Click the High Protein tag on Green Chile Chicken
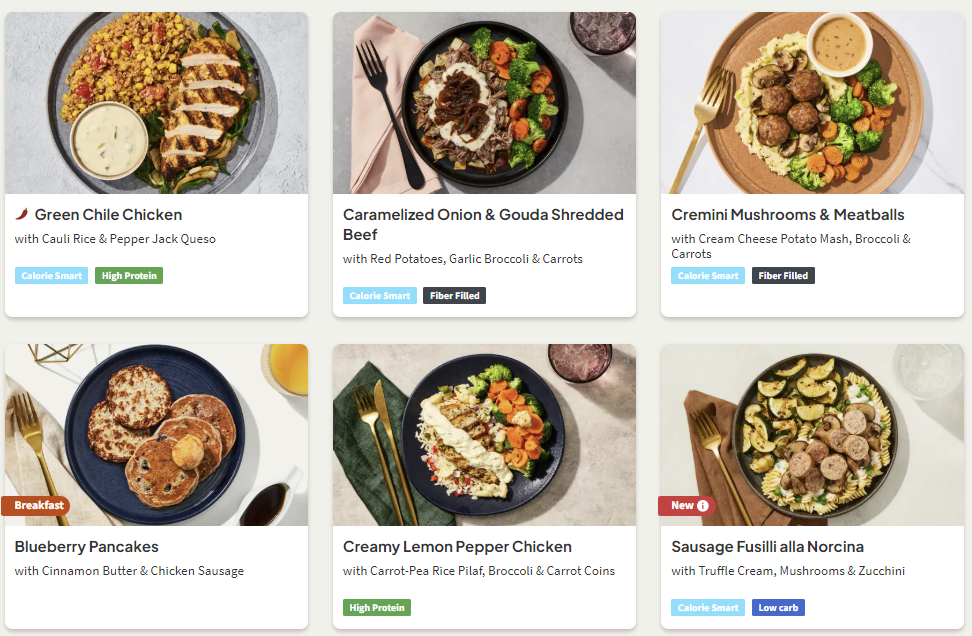The height and width of the screenshot is (636, 972). point(129,275)
